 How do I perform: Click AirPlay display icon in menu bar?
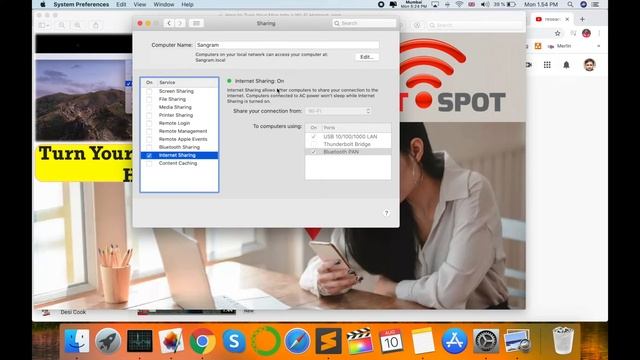coord(435,4)
